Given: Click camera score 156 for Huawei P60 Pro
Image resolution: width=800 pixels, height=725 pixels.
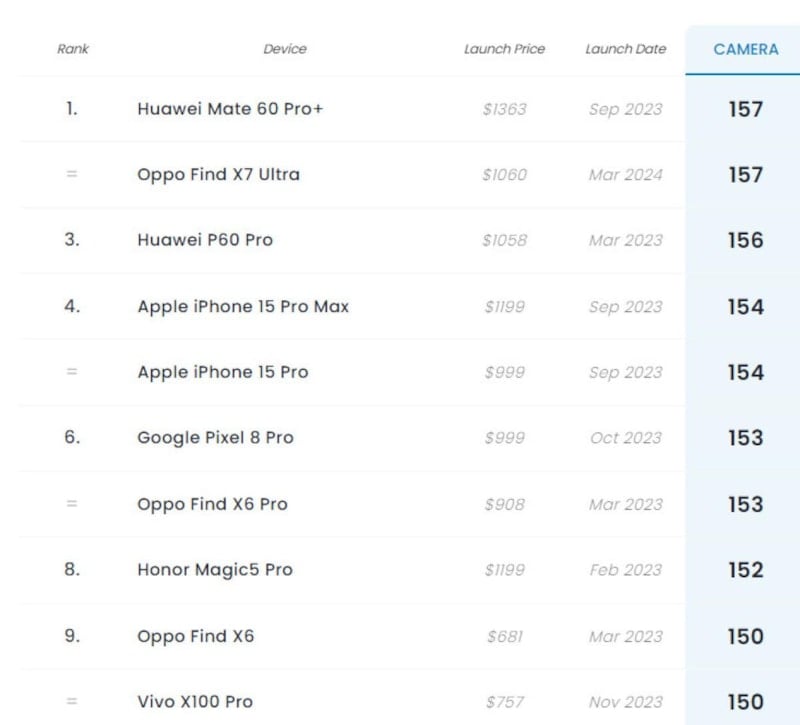Looking at the screenshot, I should point(745,240).
